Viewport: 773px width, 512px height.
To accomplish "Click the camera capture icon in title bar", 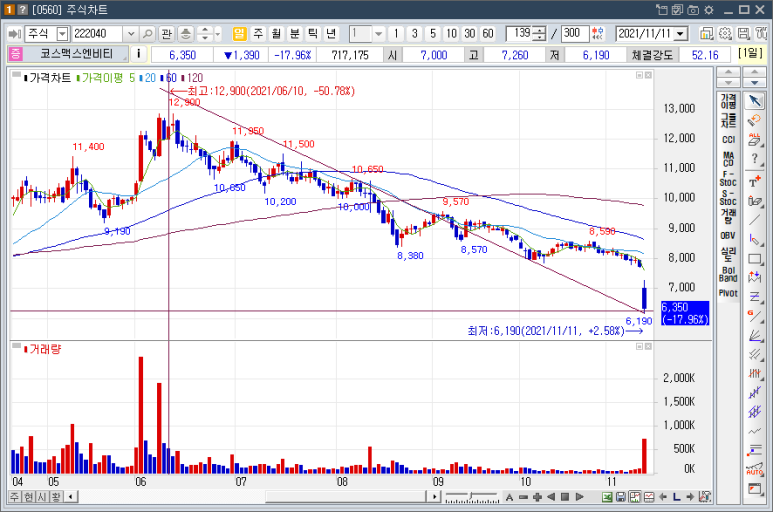I will tap(693, 9).
